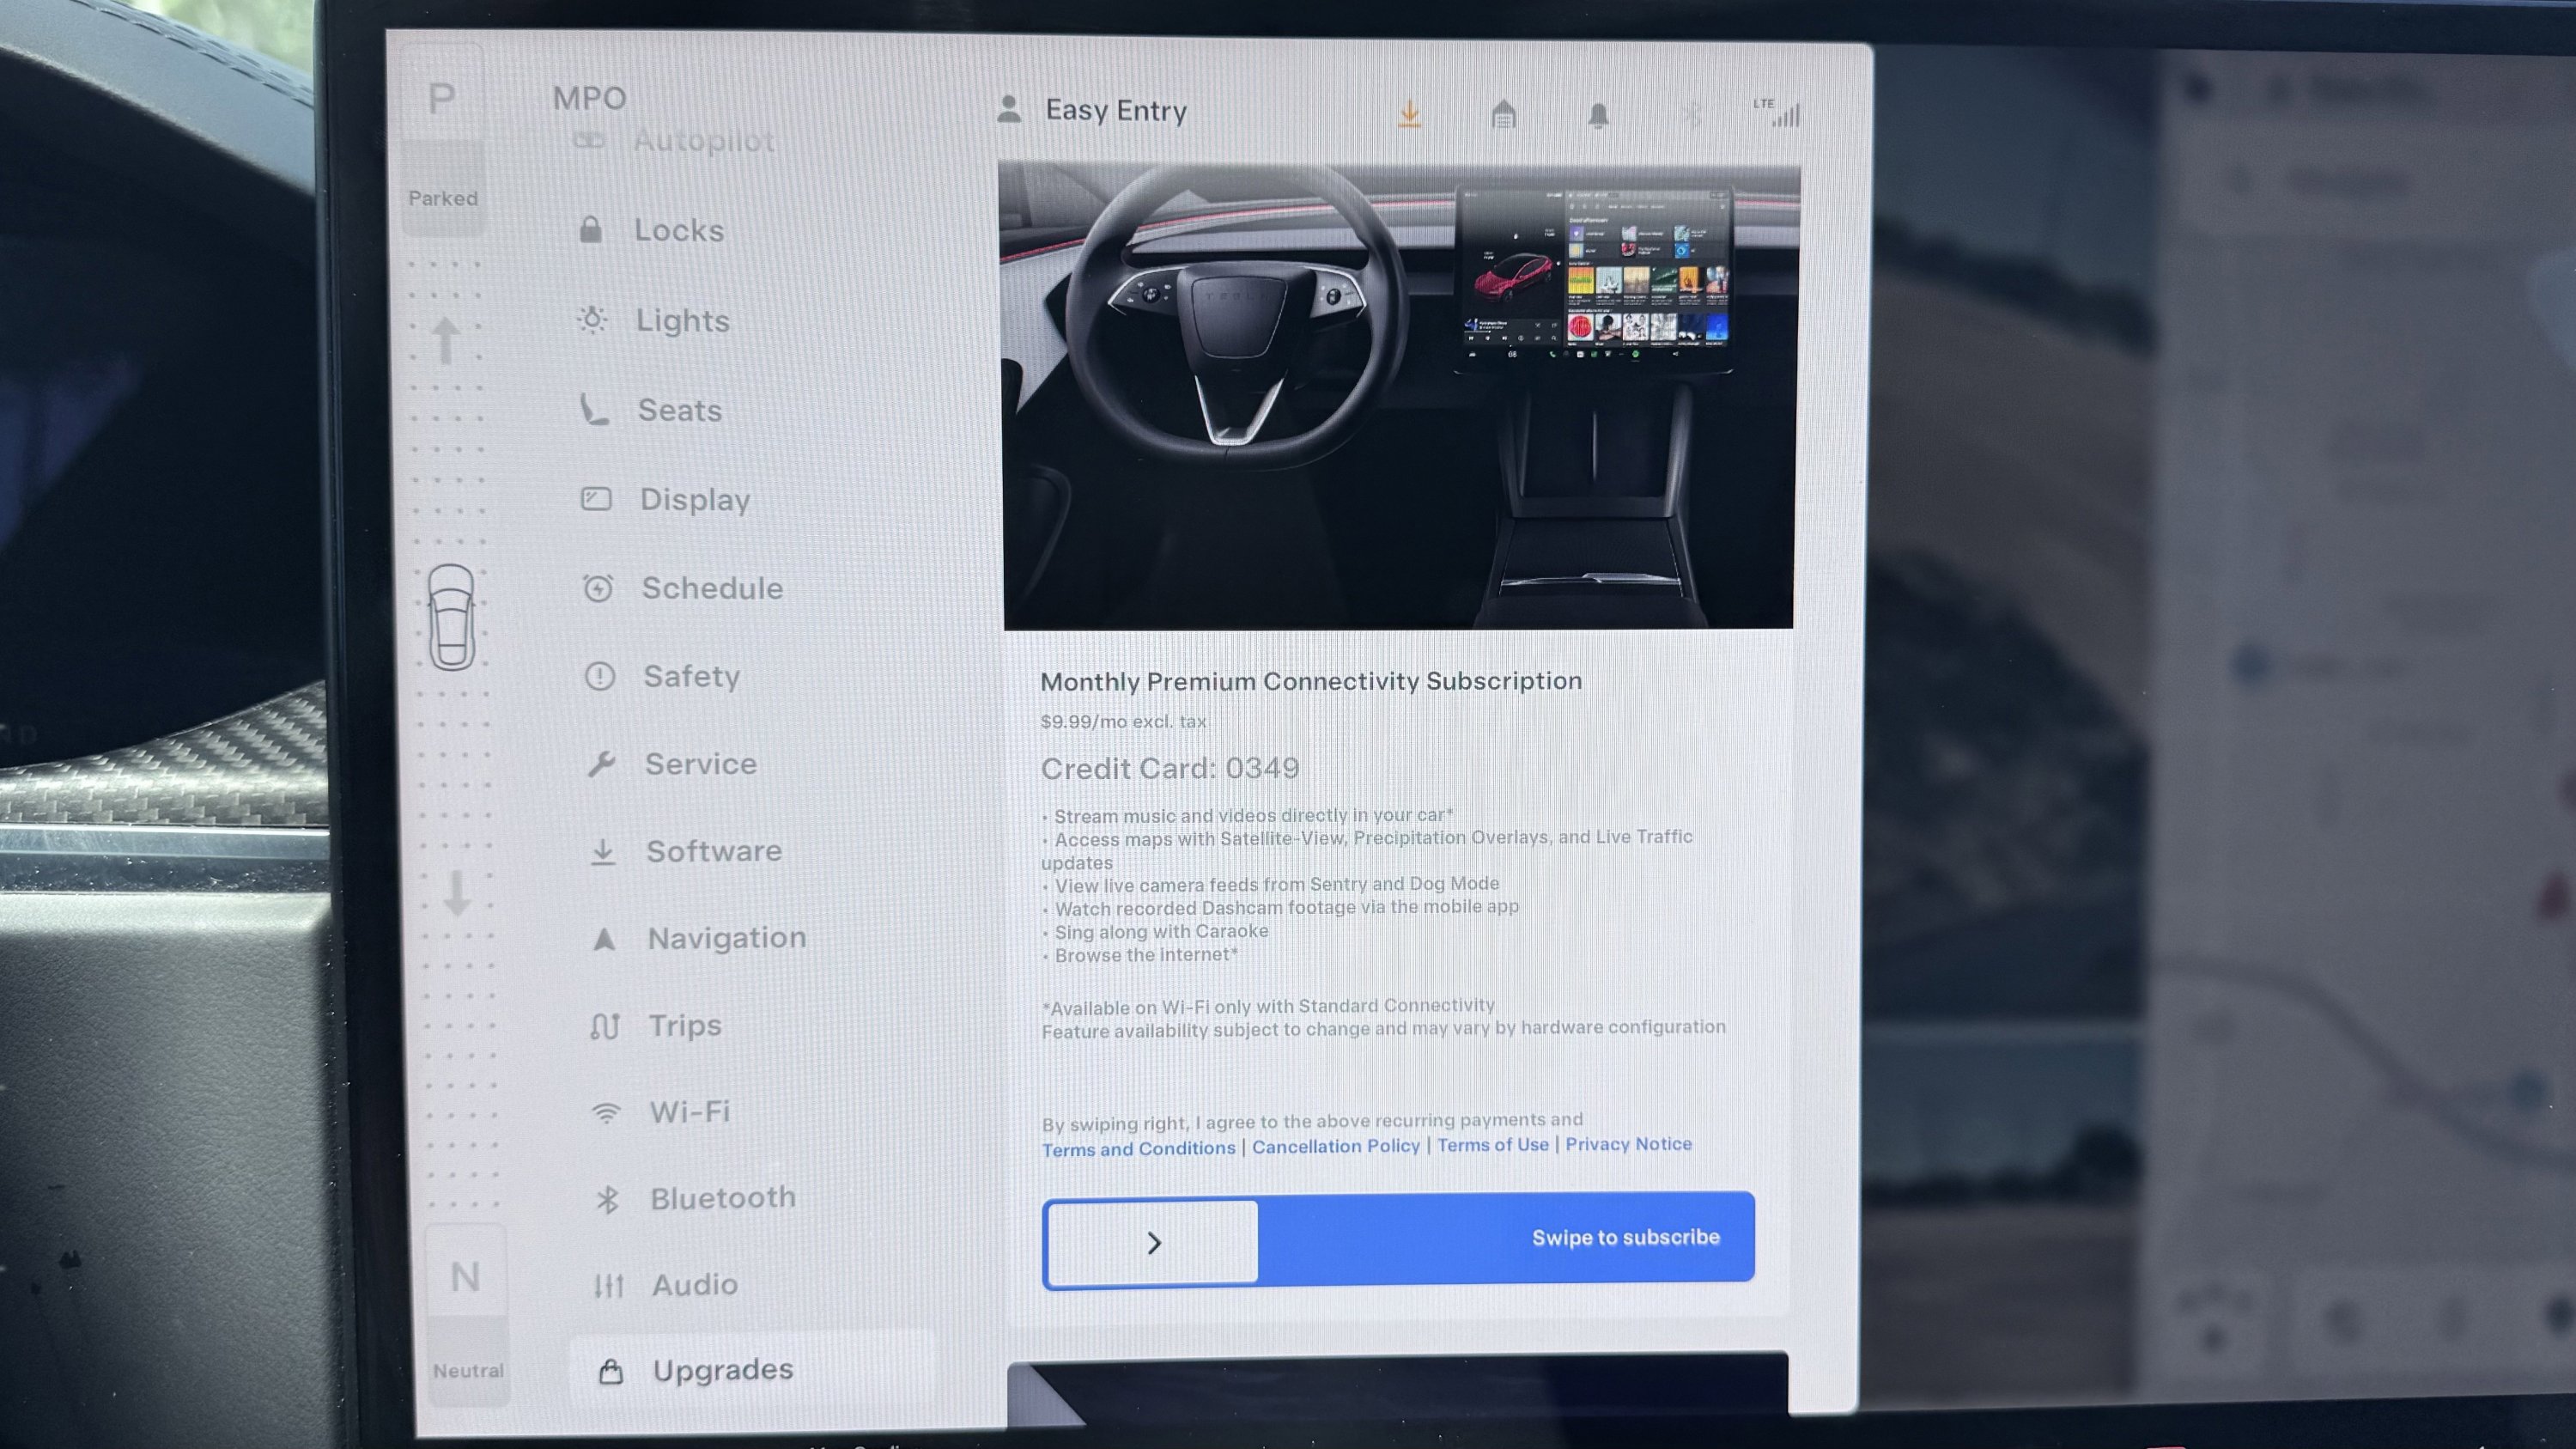
Task: Tap the "MPO" label at top left
Action: pos(589,98)
